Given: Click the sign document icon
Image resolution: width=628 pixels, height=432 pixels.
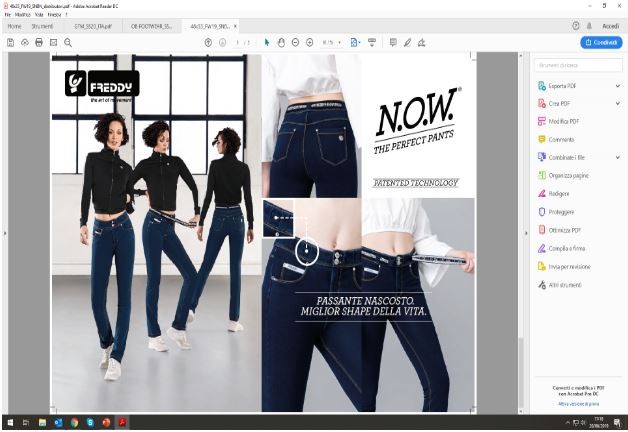Looking at the screenshot, I should pyautogui.click(x=421, y=42).
